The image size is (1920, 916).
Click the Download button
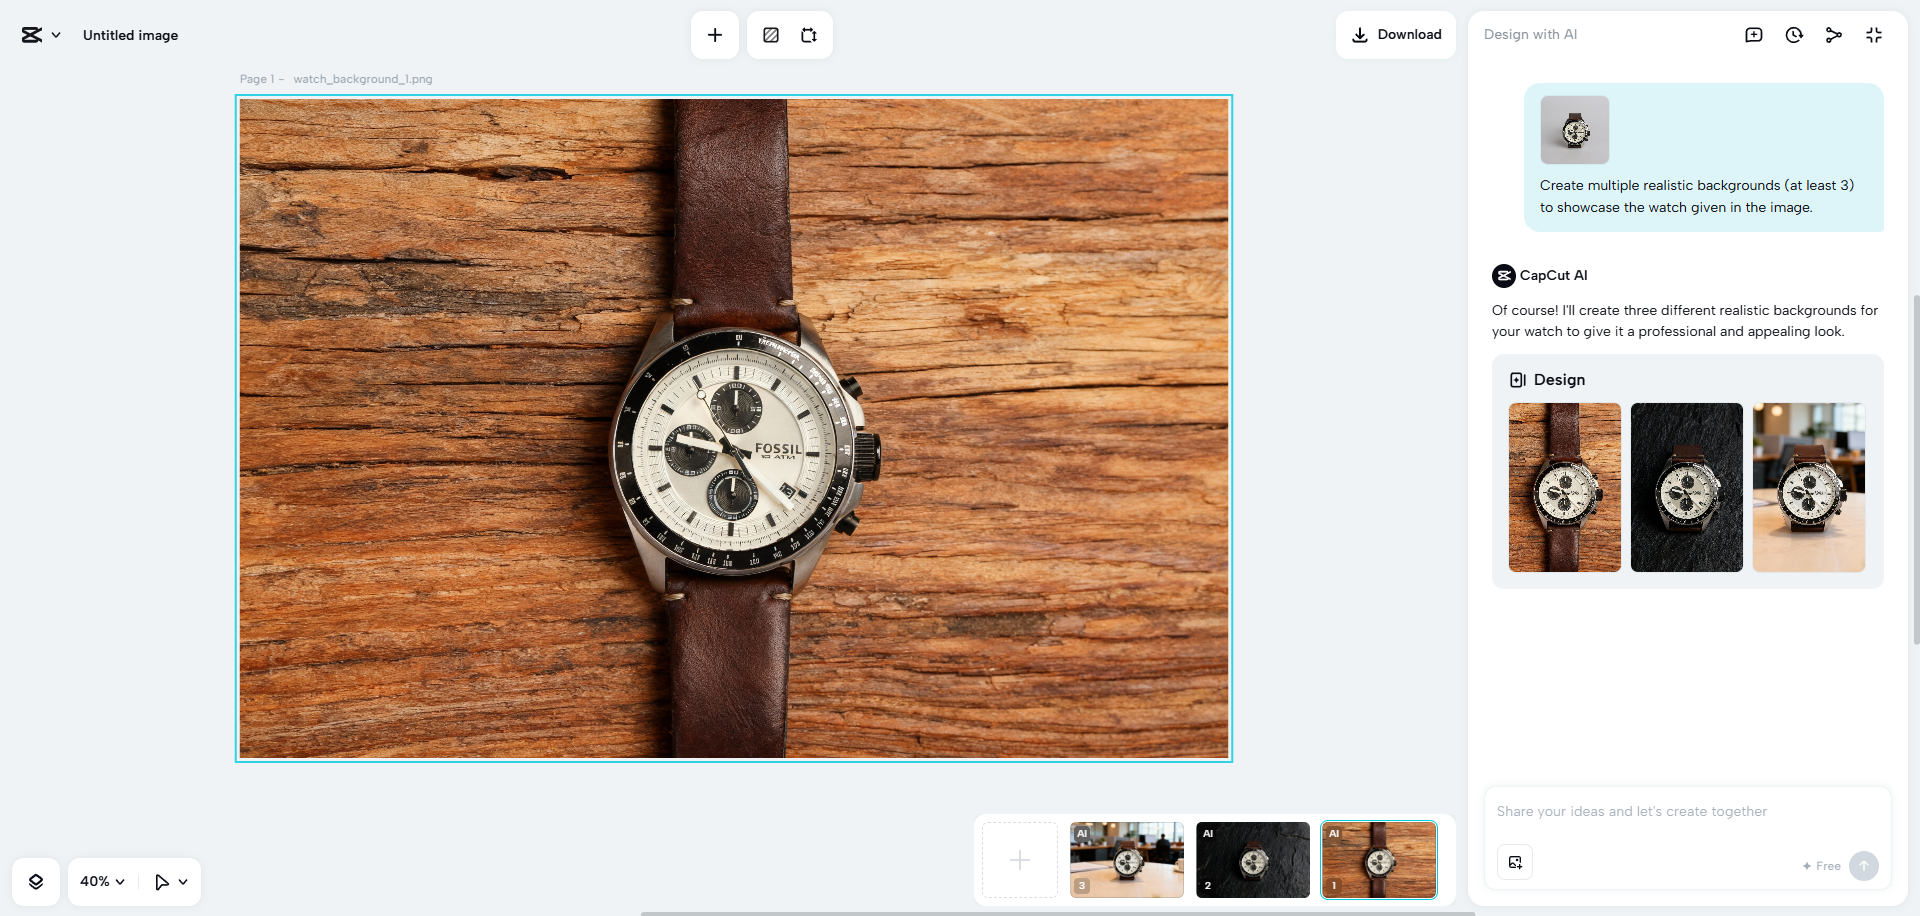point(1396,35)
